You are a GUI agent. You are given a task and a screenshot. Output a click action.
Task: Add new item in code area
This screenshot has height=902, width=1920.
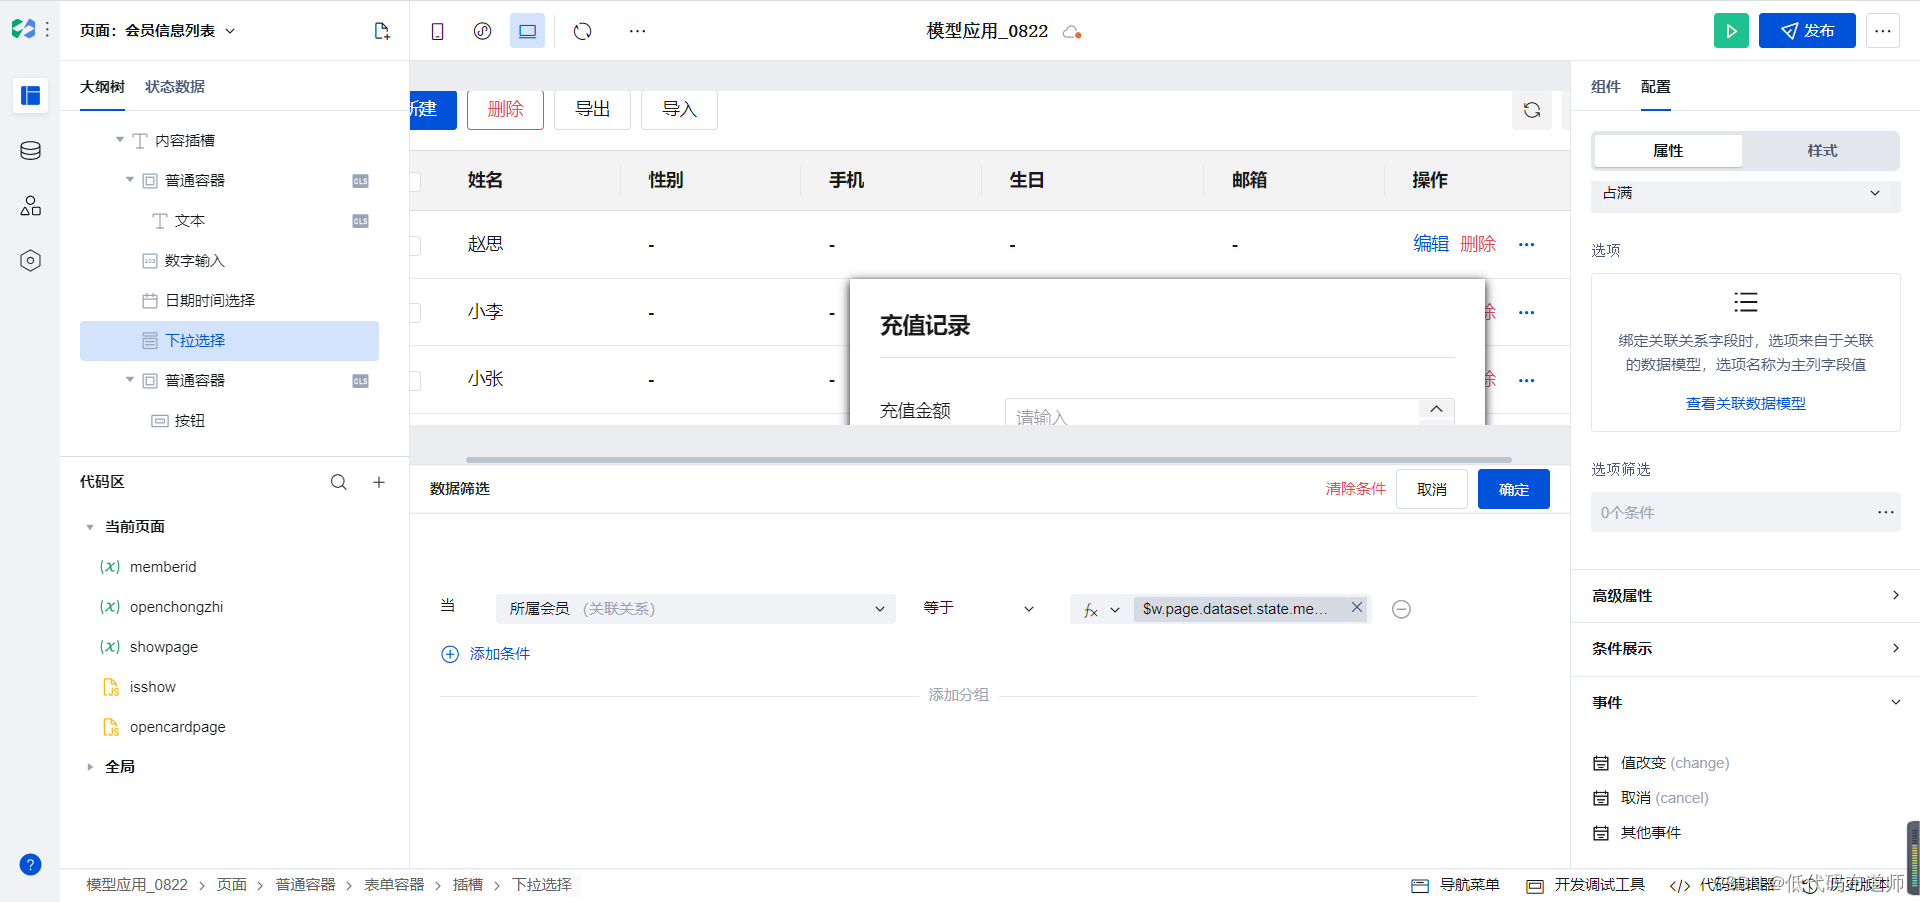[x=379, y=482]
